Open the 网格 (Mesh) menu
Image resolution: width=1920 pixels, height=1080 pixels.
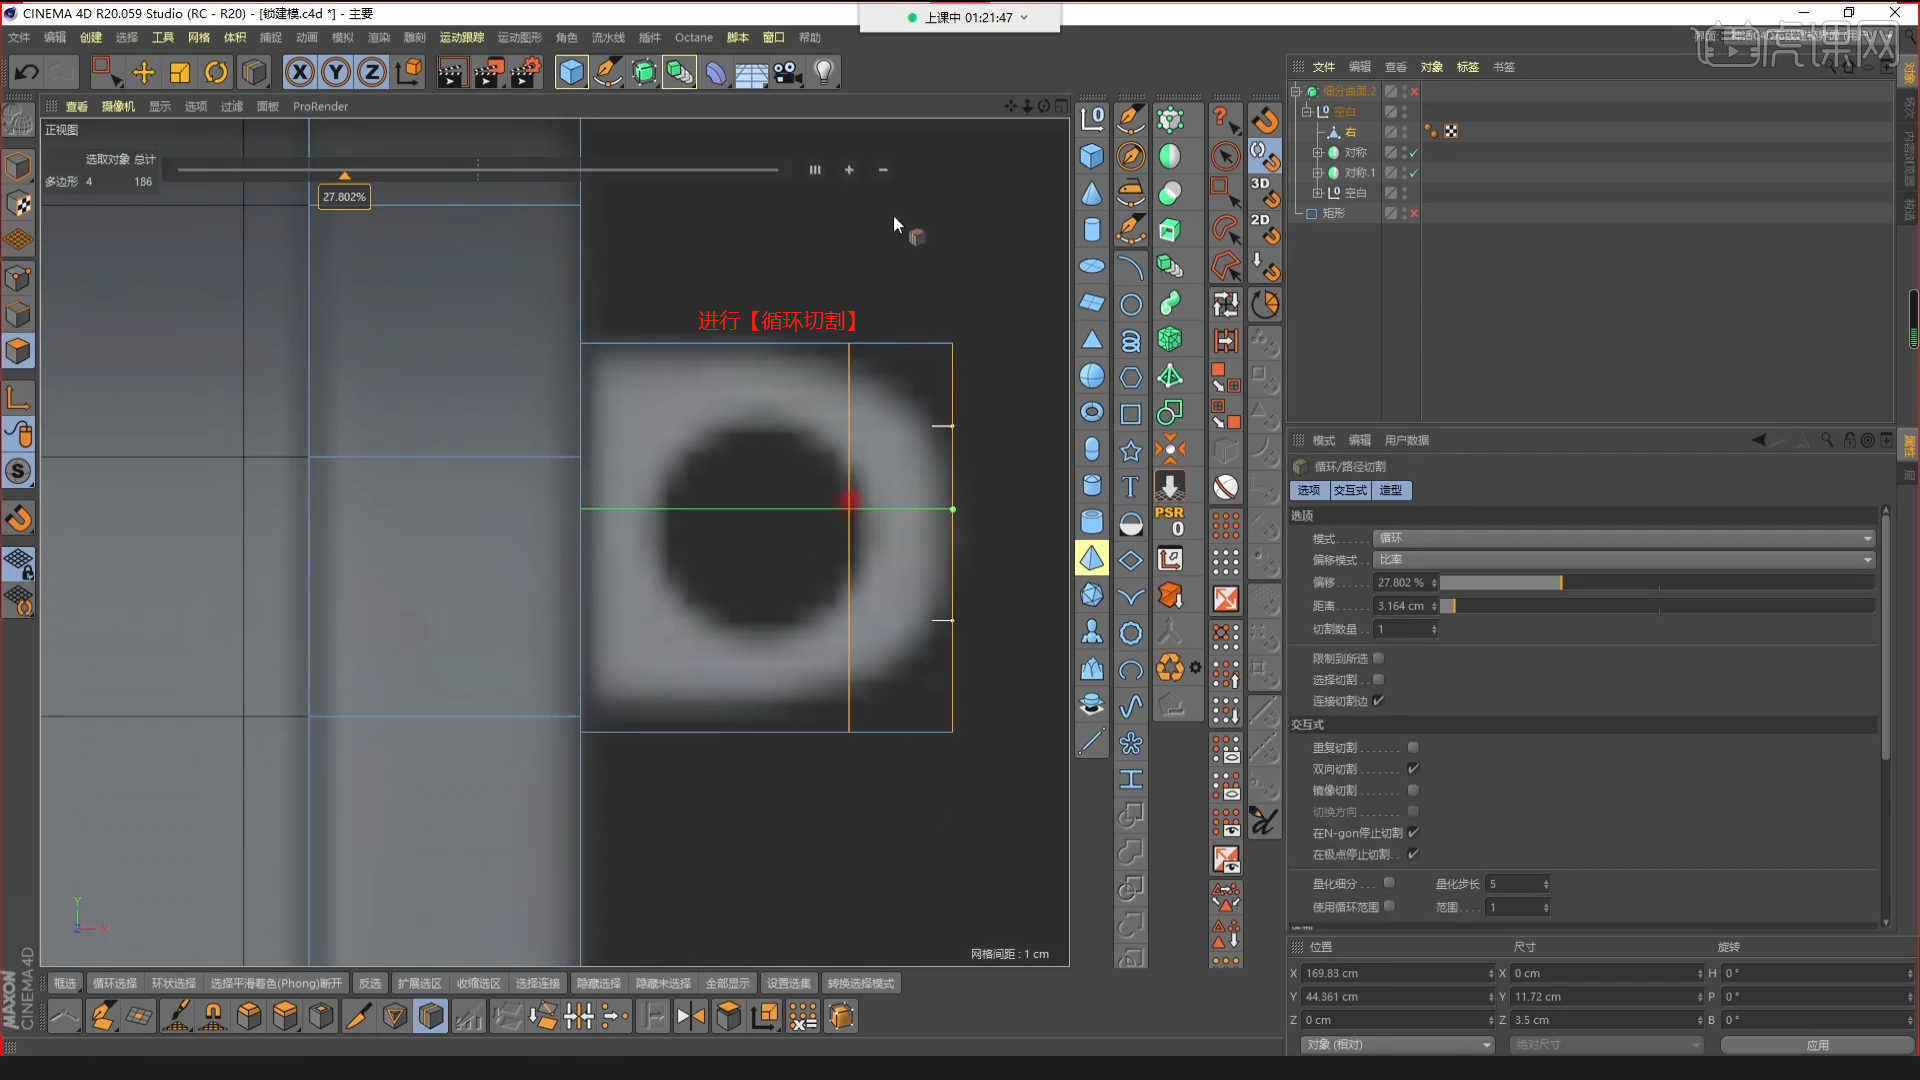point(199,37)
